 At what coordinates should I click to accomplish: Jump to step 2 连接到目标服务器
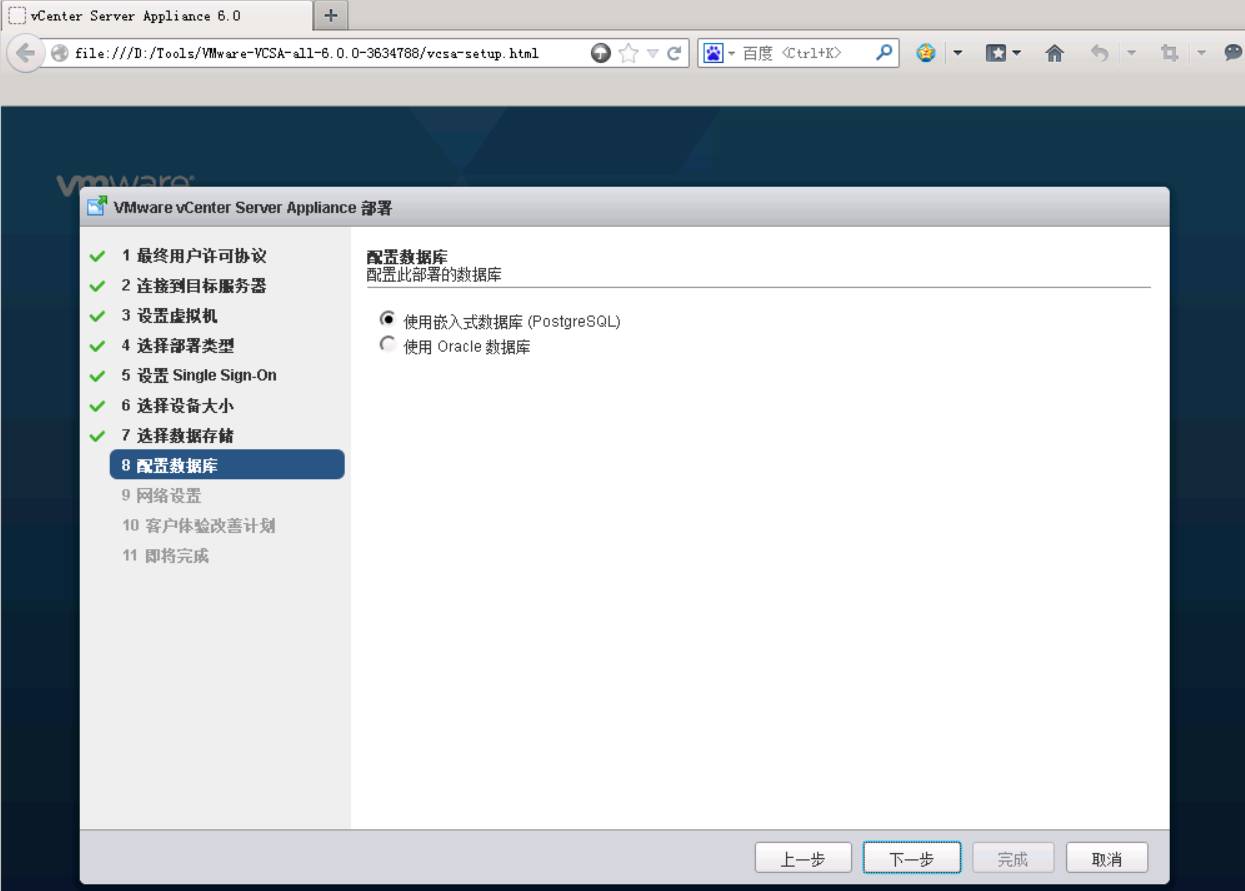coord(194,286)
